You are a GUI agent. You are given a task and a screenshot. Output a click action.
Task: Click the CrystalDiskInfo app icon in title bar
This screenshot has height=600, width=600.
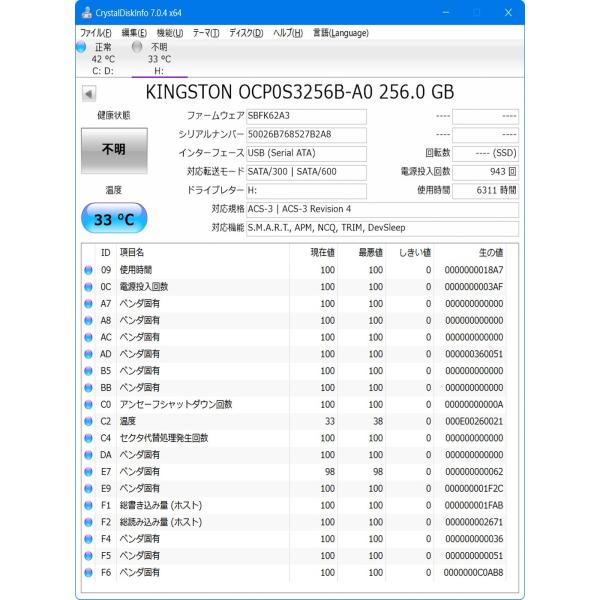[87, 13]
